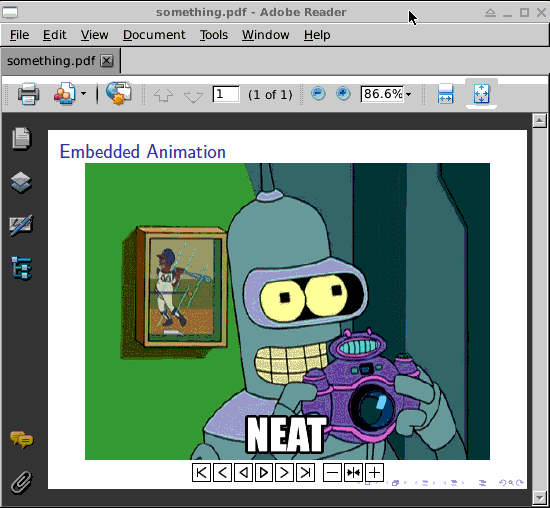Open the zoom level dropdown arrow
The image size is (550, 508).
[x=408, y=94]
